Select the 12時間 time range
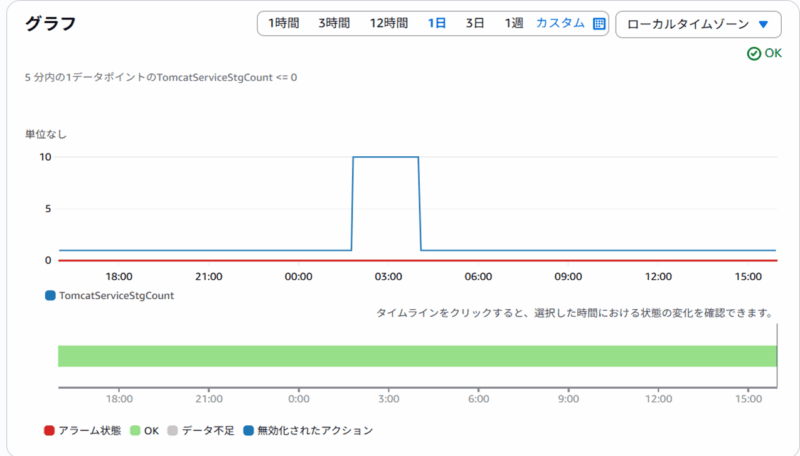 point(389,23)
